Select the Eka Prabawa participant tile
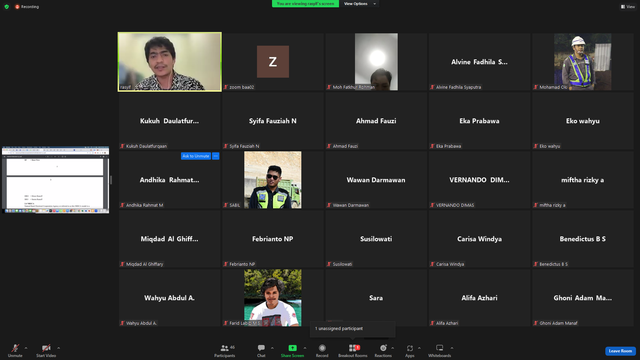This screenshot has height=360, width=640. [x=479, y=121]
